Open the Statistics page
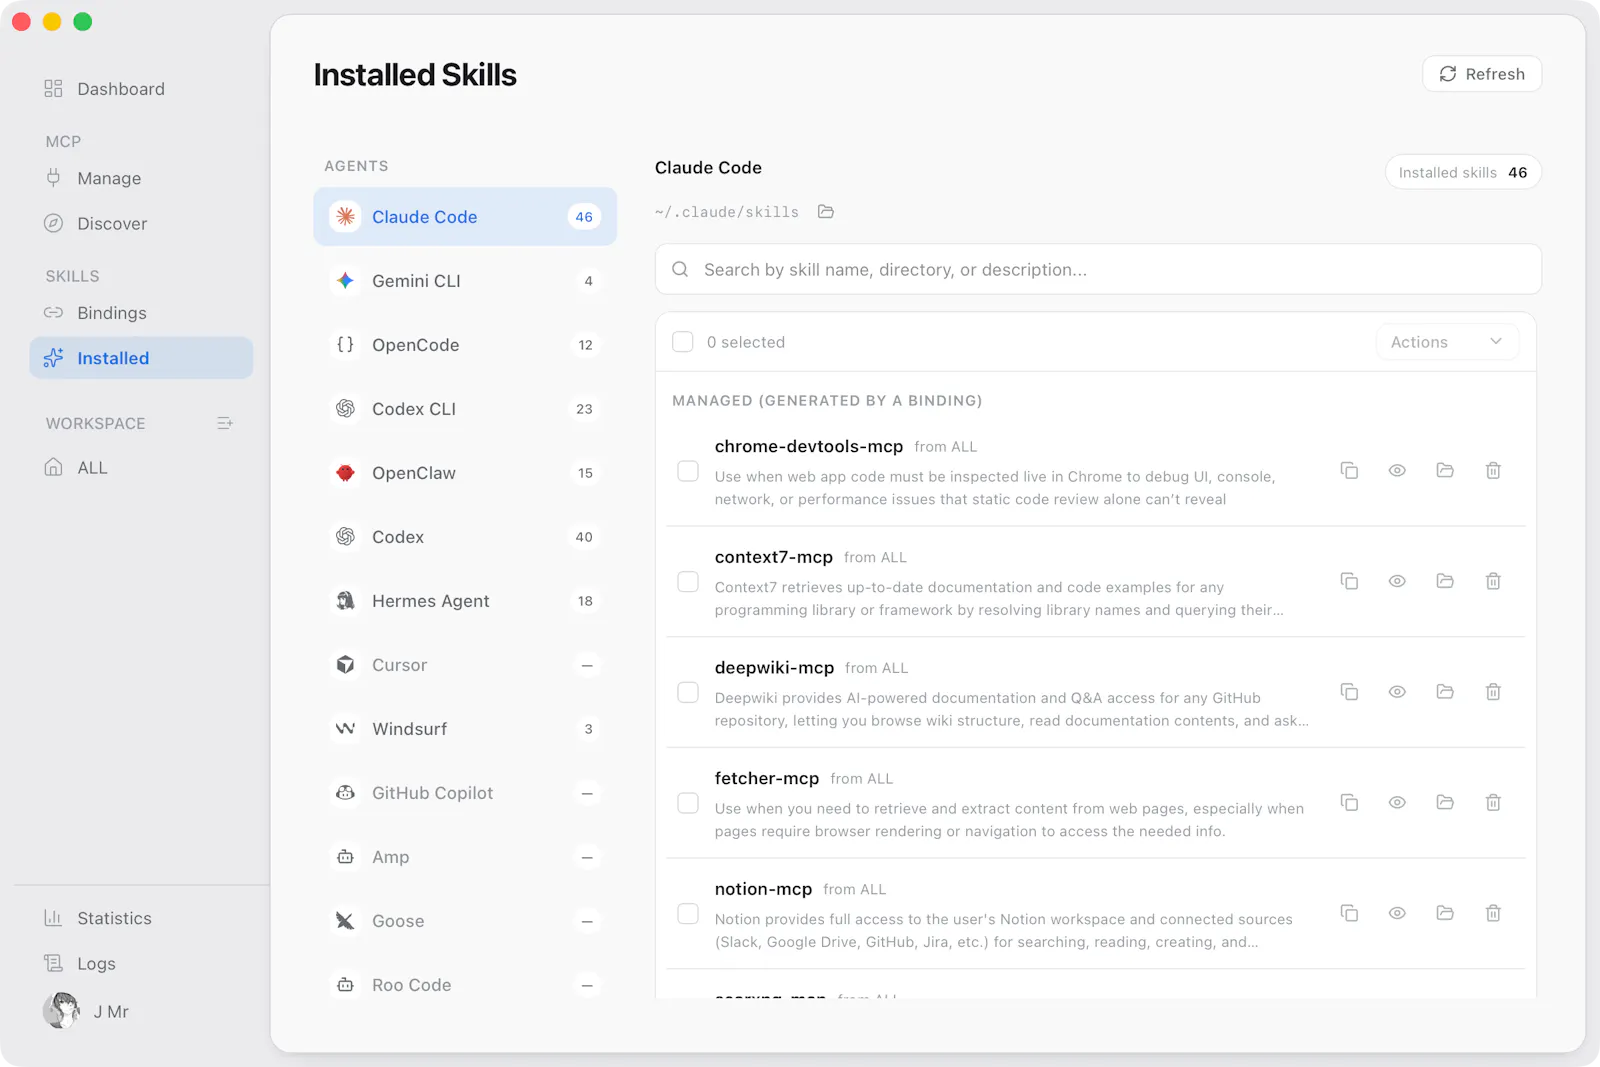This screenshot has height=1067, width=1600. pyautogui.click(x=141, y=918)
